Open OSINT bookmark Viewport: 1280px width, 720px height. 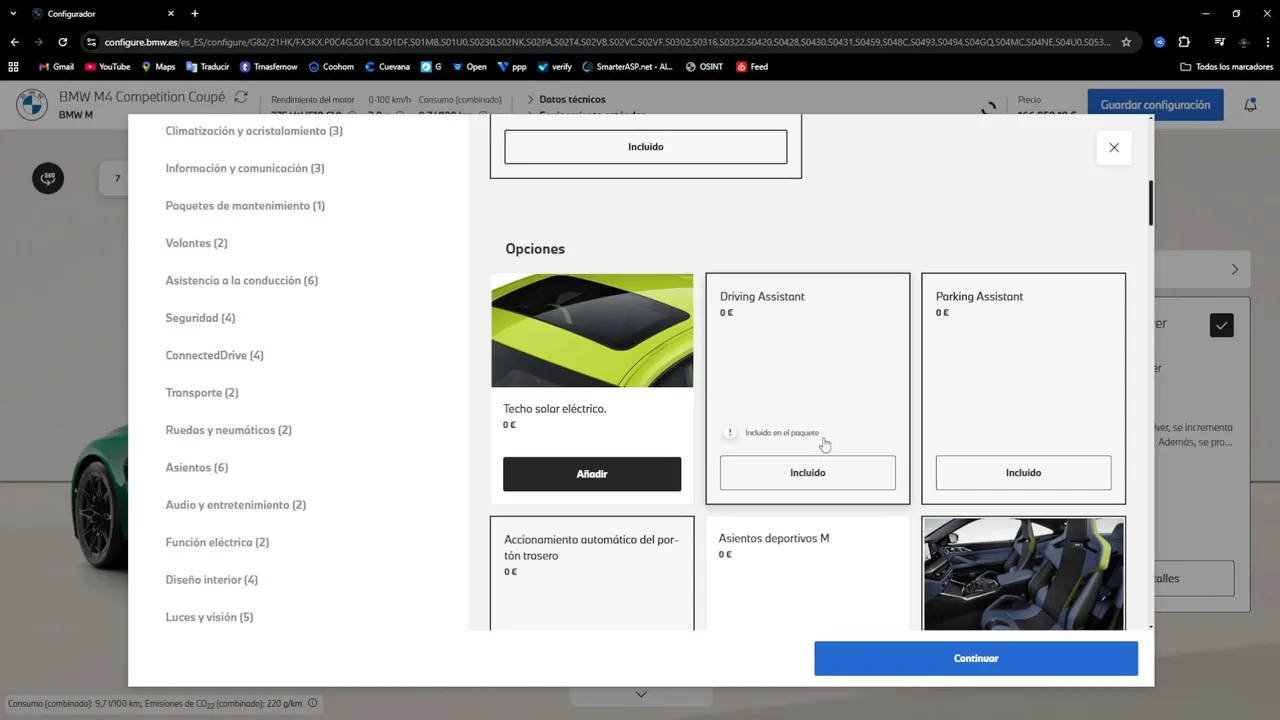(704, 67)
